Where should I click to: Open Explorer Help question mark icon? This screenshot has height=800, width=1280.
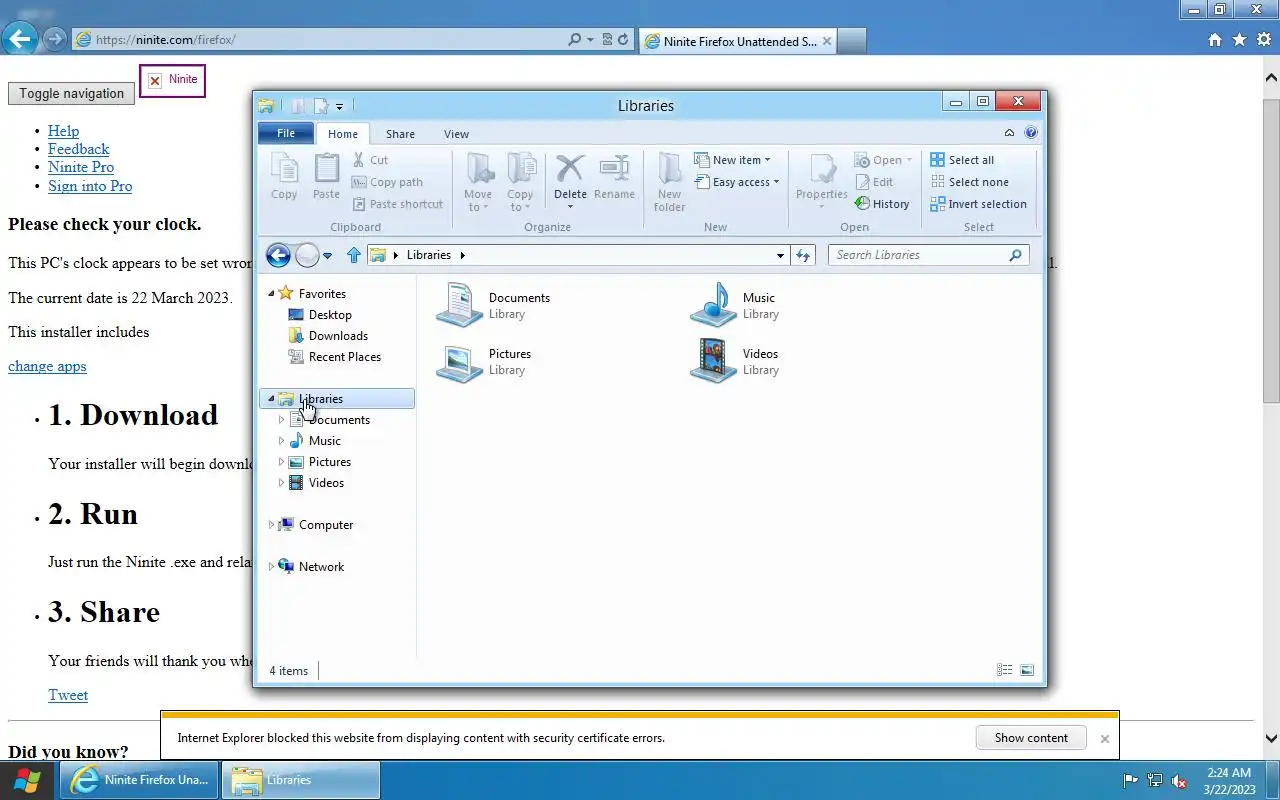pos(1031,133)
